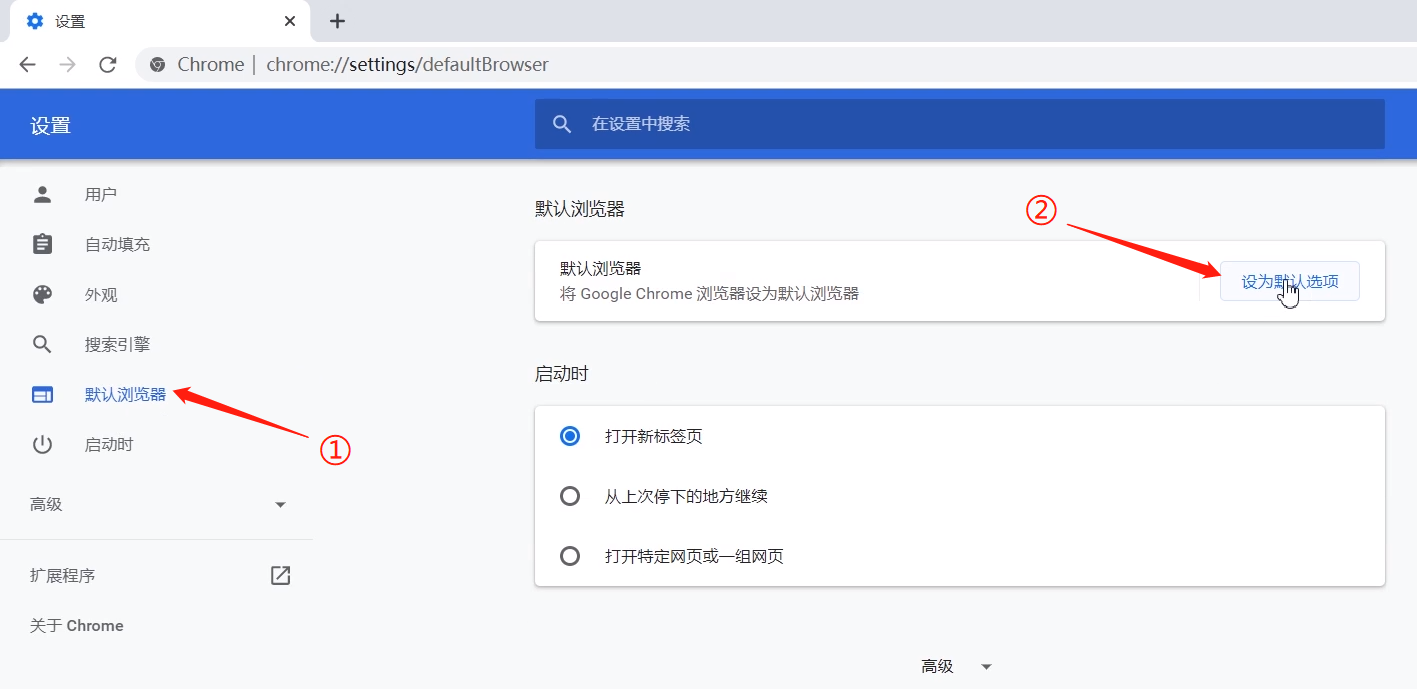1417x689 pixels.
Task: Open the search-in-settings magnifier icon
Action: point(562,123)
